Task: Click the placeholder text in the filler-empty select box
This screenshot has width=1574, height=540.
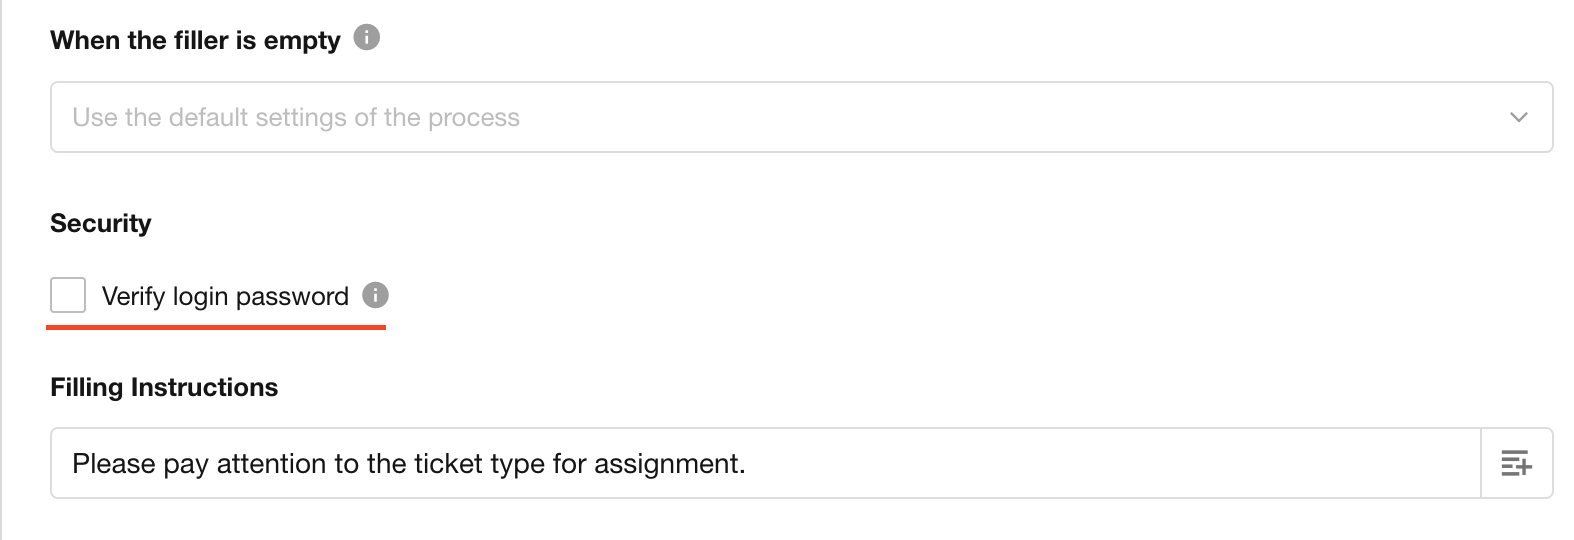Action: pyautogui.click(x=296, y=117)
